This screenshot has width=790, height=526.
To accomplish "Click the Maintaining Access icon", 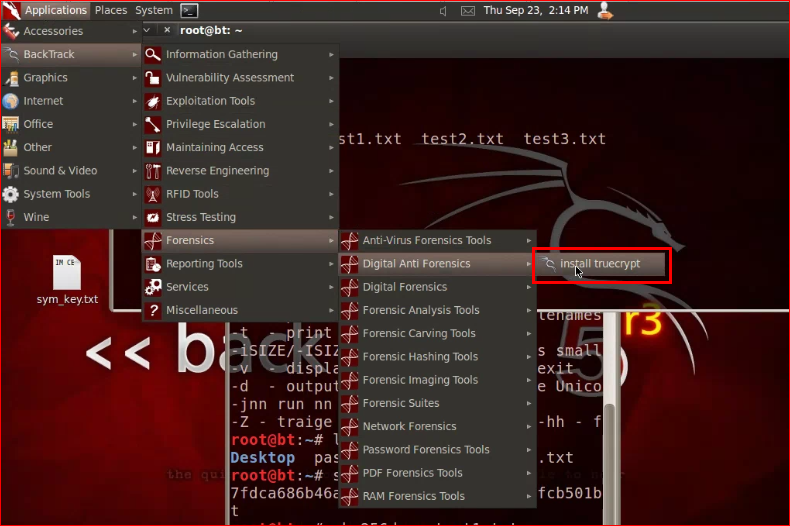I will 153,147.
